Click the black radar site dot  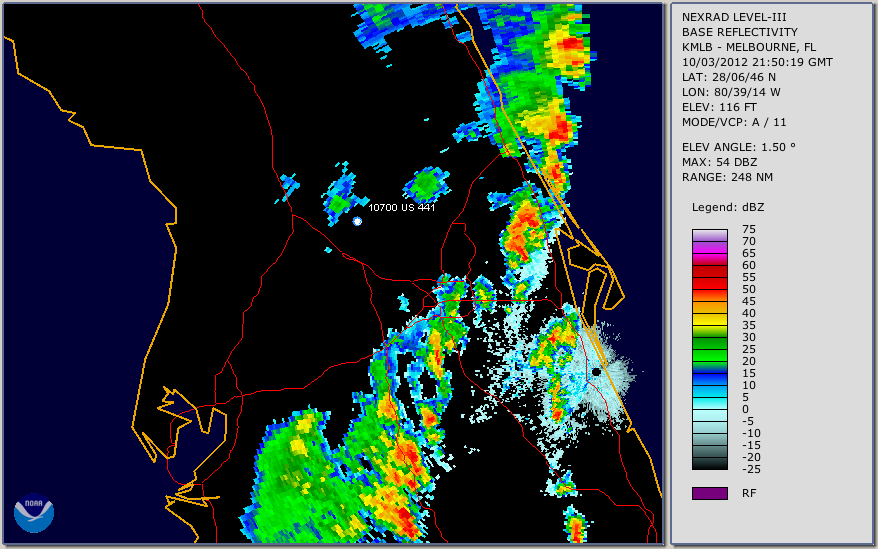[x=596, y=371]
